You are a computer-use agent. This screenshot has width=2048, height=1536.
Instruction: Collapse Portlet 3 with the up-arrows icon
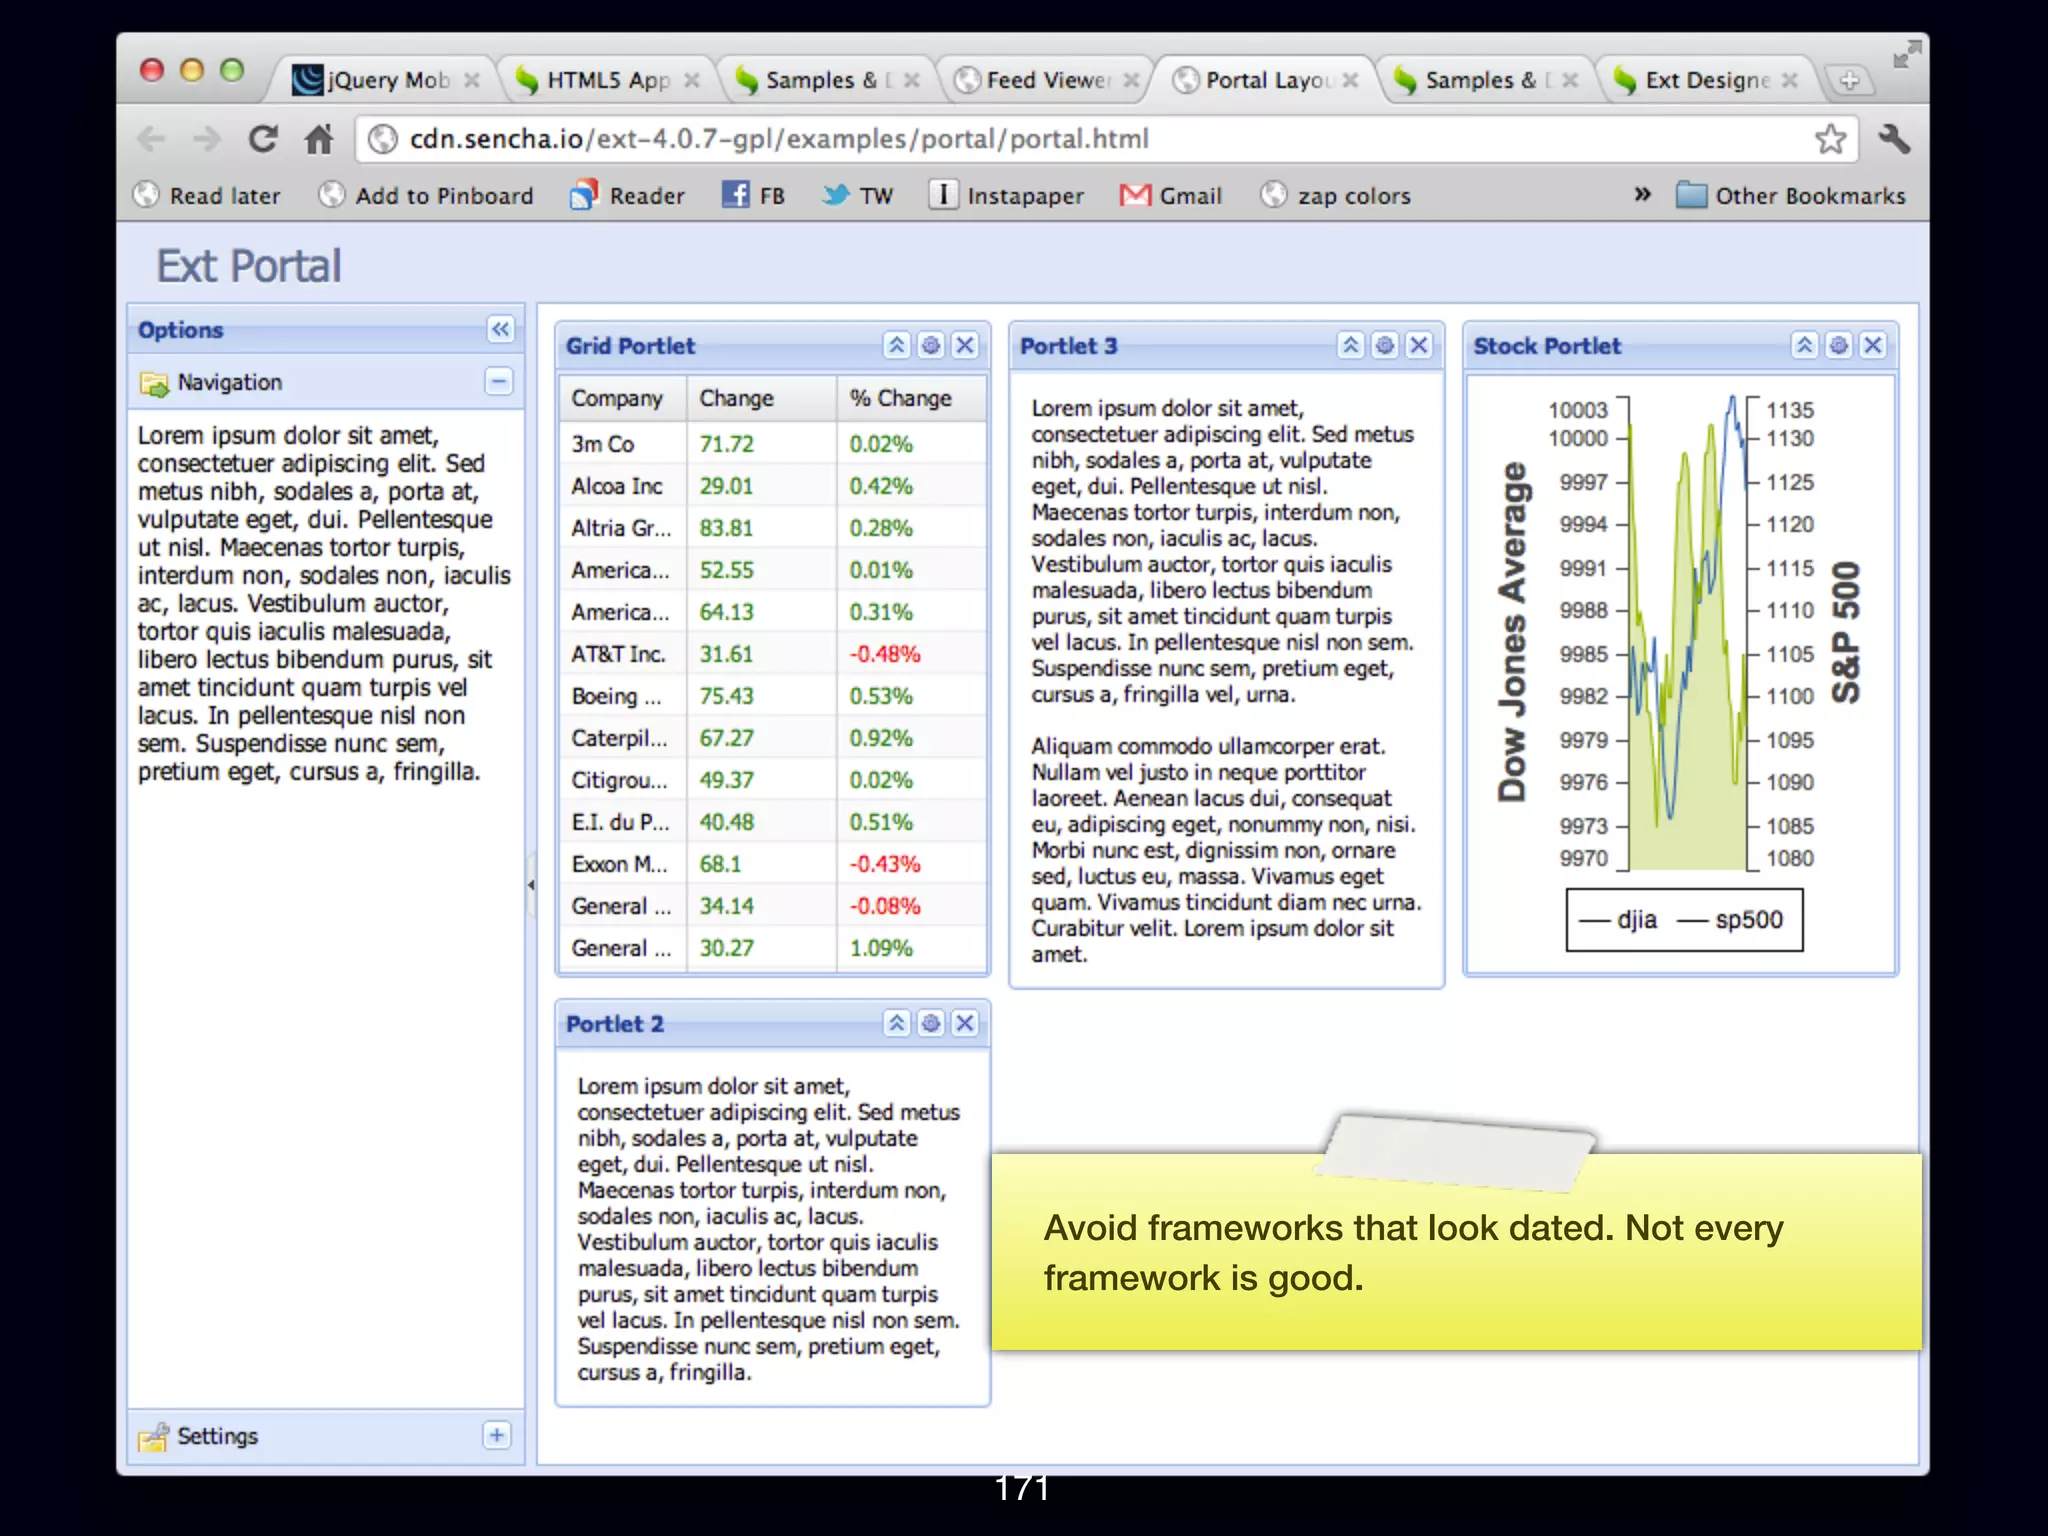1351,345
